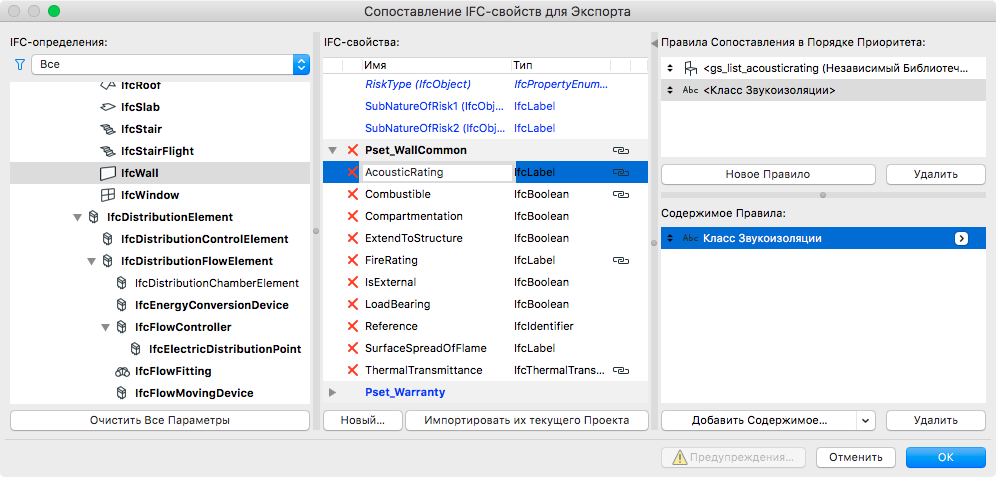The width and height of the screenshot is (996, 477).
Task: Click the link icon beside FireRating
Action: pos(620,260)
